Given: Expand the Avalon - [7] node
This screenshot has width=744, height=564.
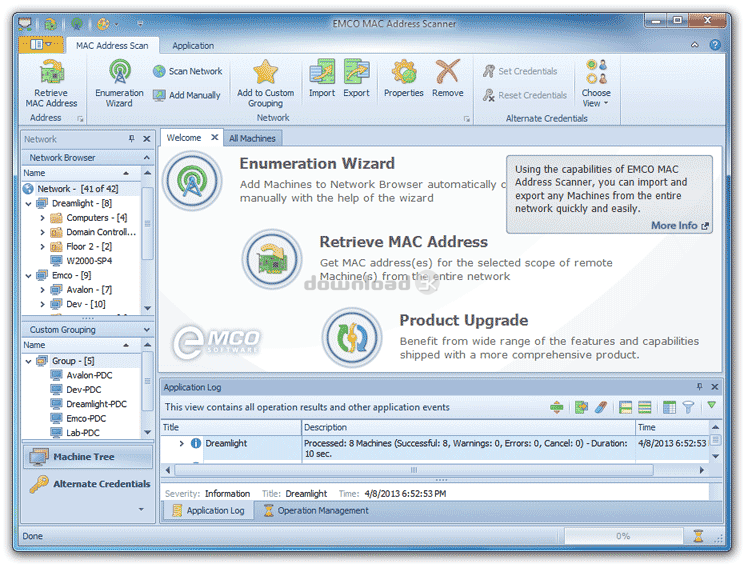Looking at the screenshot, I should click(43, 290).
